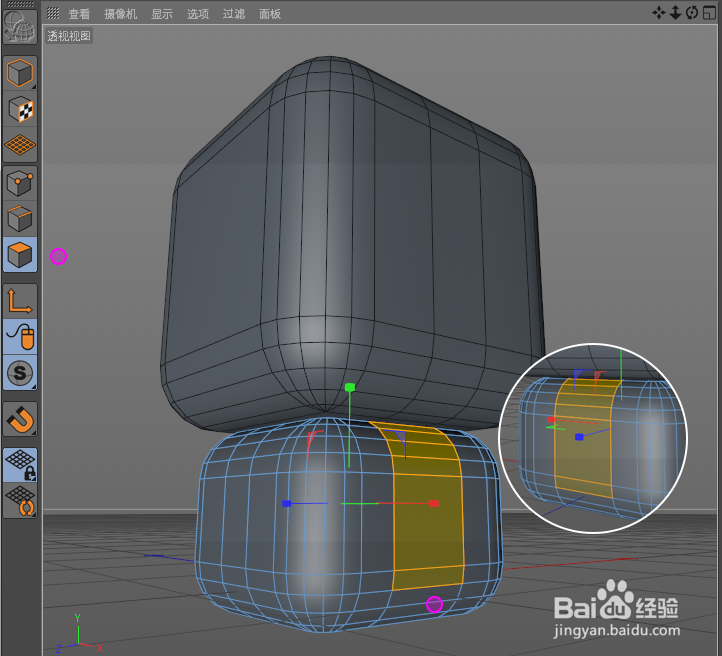The width and height of the screenshot is (722, 656).
Task: Click the blue Z-axis gizmo handle
Action: click(x=286, y=504)
